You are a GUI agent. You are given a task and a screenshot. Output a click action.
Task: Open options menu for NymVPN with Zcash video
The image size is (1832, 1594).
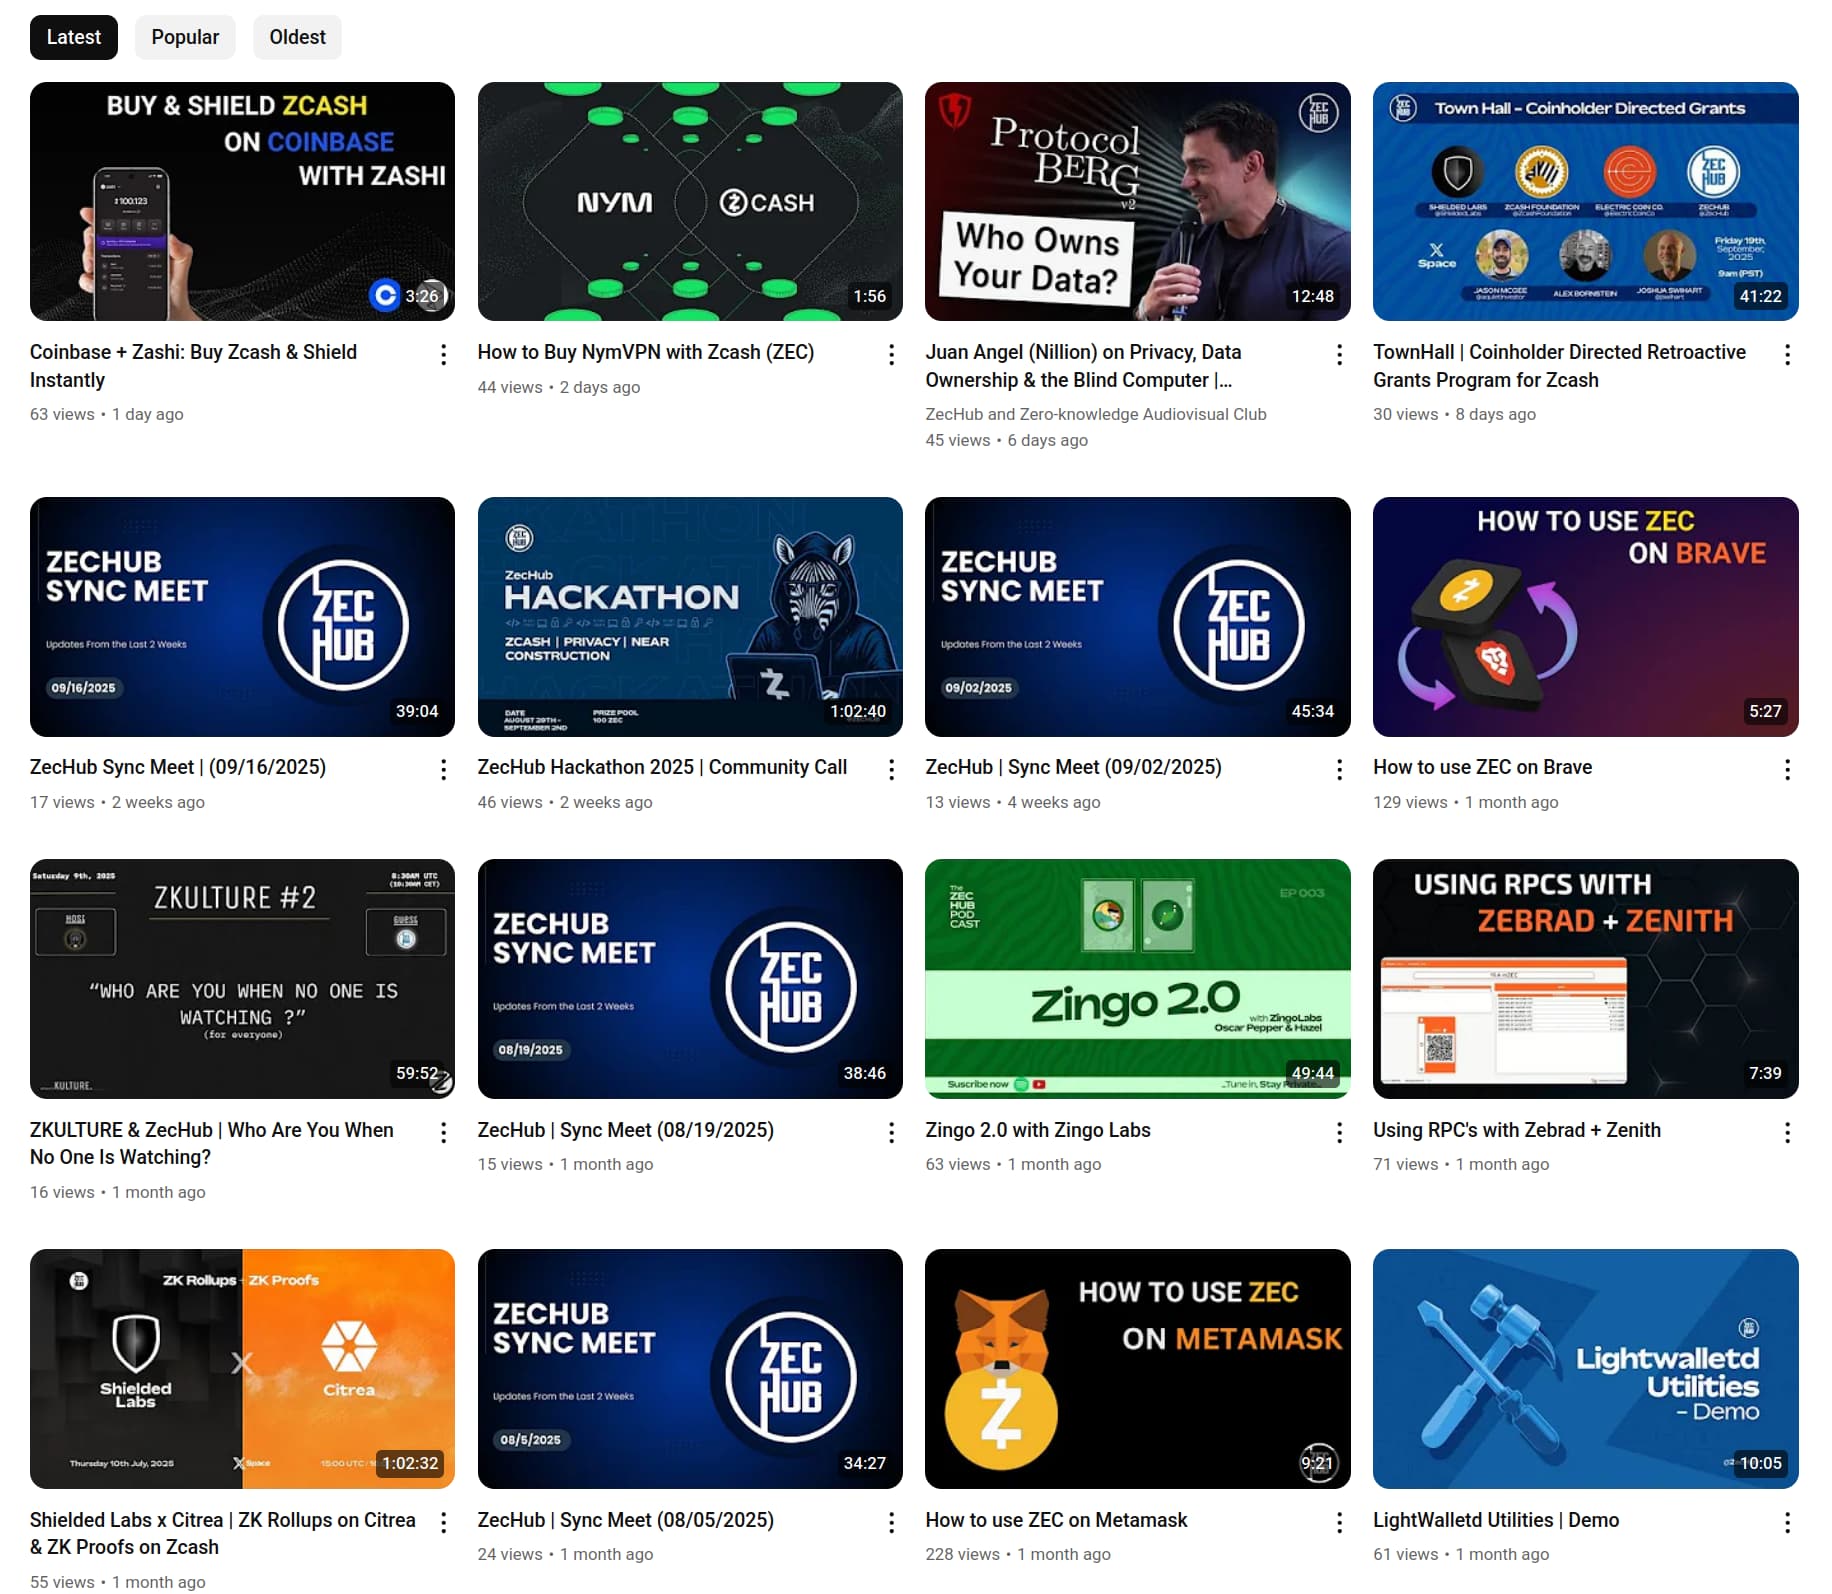click(x=891, y=355)
